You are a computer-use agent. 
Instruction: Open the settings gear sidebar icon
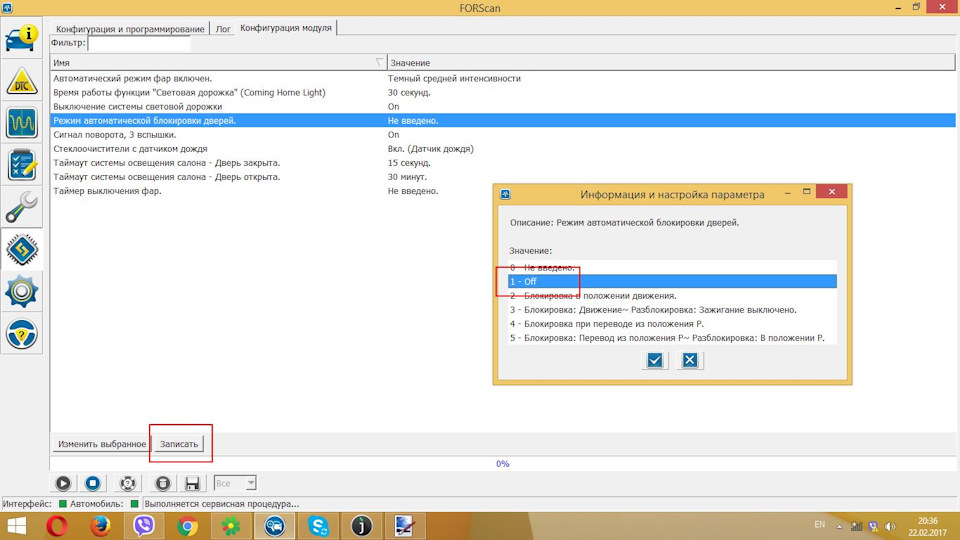coord(21,291)
